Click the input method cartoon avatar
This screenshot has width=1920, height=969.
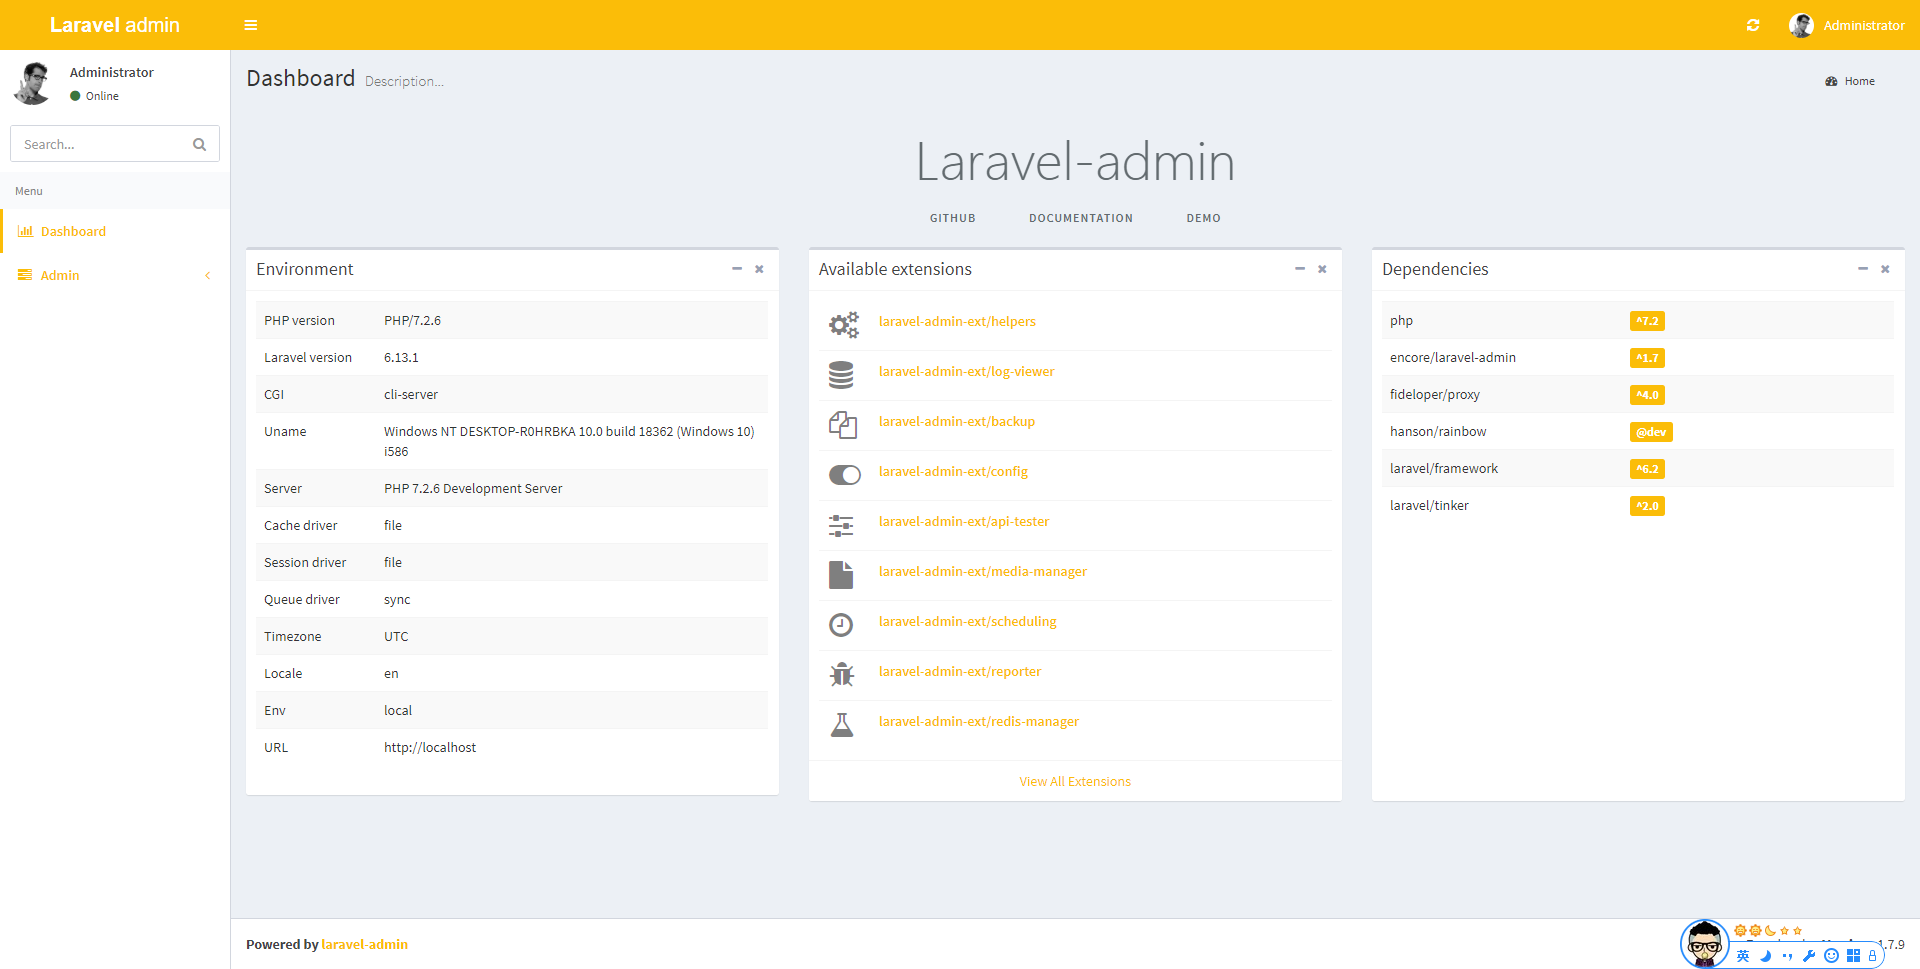(x=1704, y=943)
